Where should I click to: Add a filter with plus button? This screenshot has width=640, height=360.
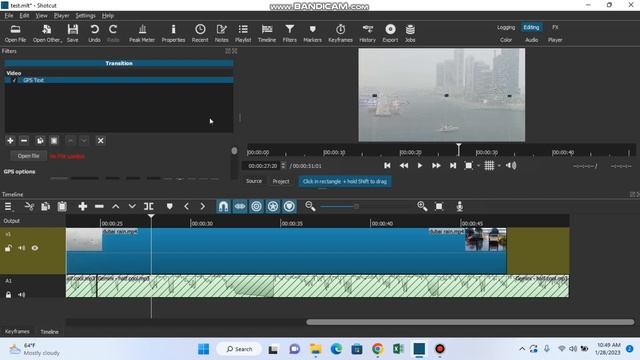pos(10,140)
